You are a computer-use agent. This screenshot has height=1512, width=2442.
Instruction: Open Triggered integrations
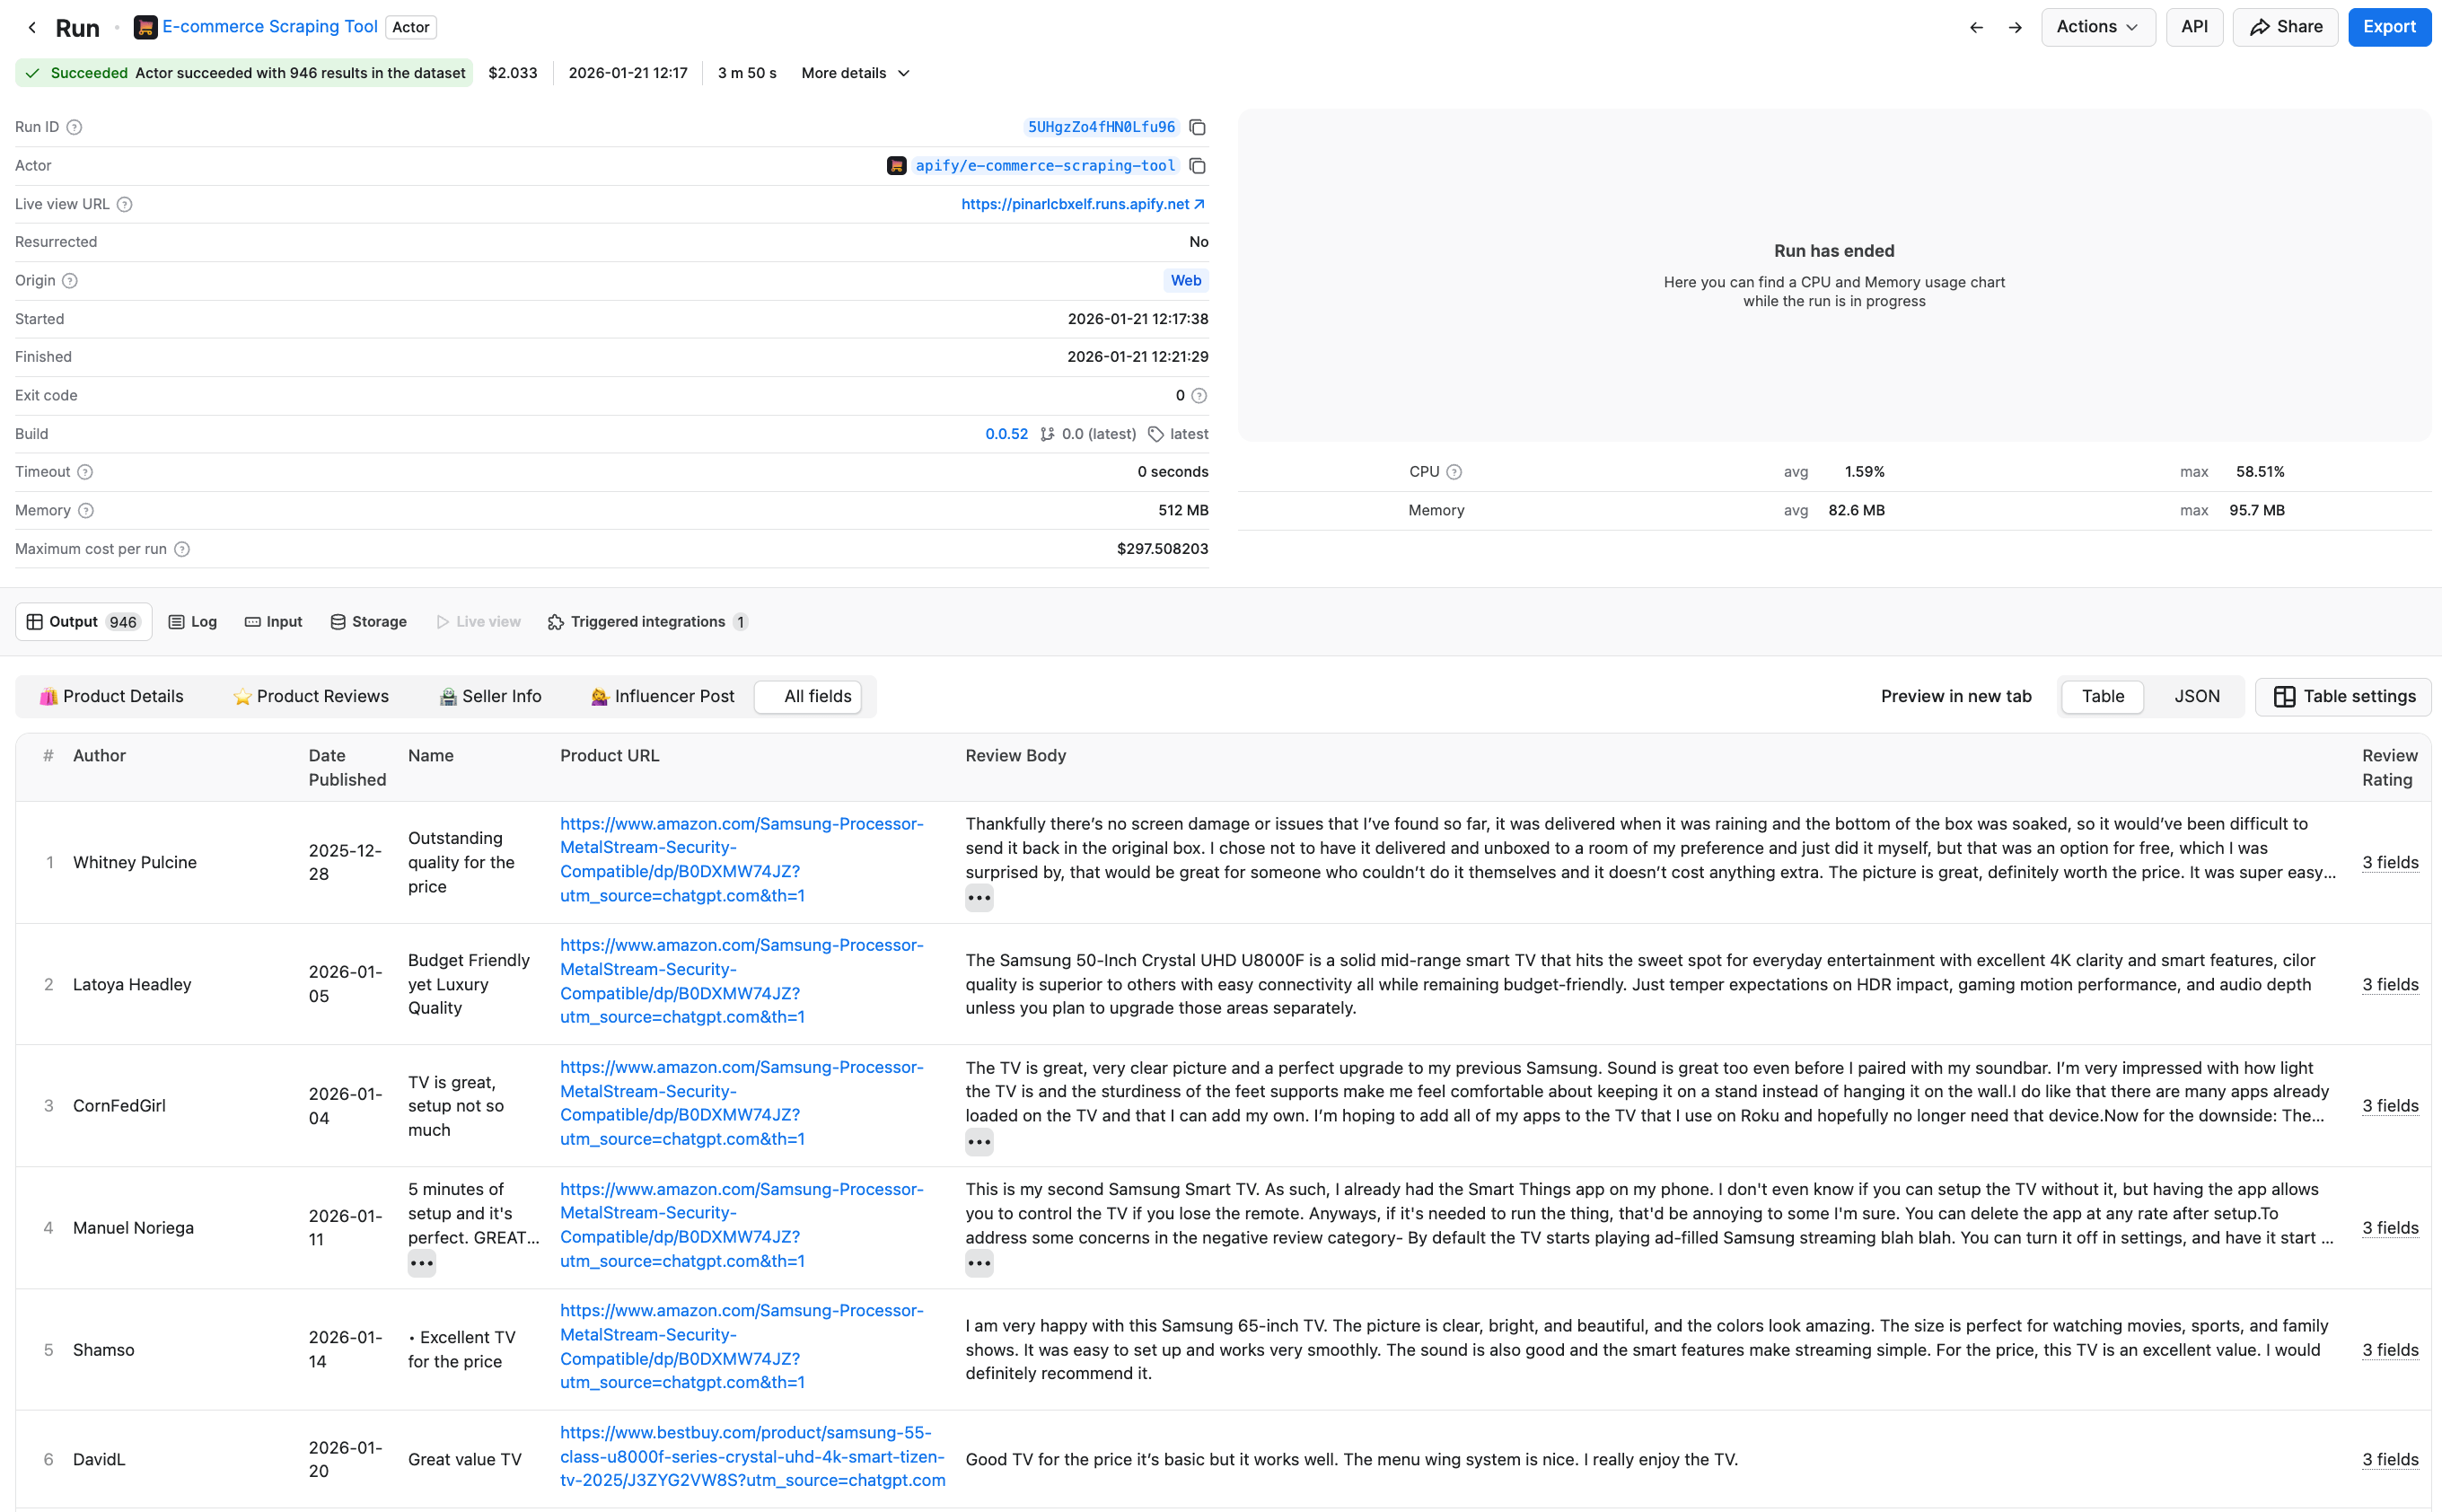[x=646, y=621]
